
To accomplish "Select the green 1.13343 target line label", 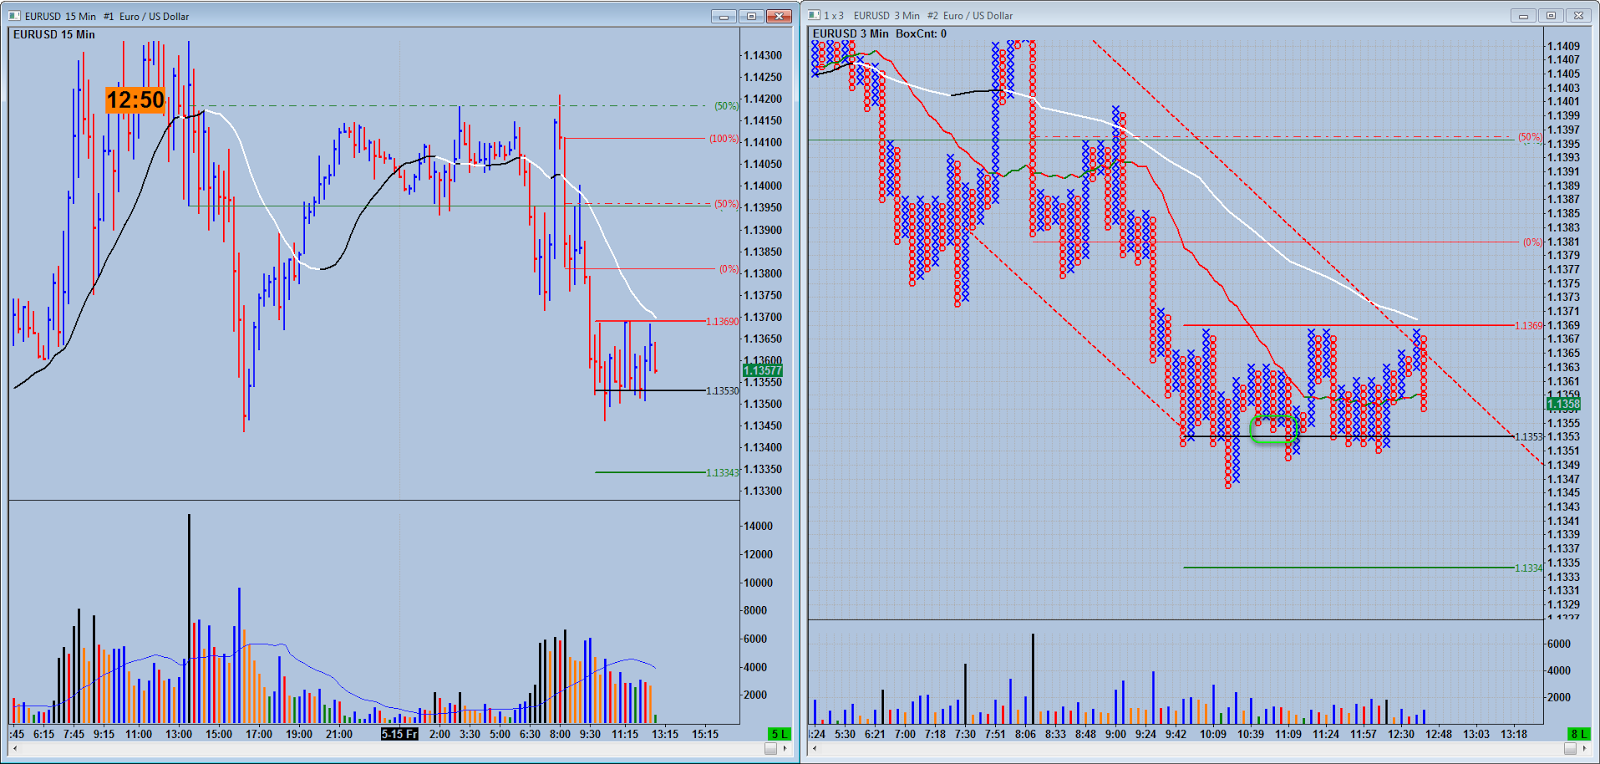I will (x=722, y=473).
